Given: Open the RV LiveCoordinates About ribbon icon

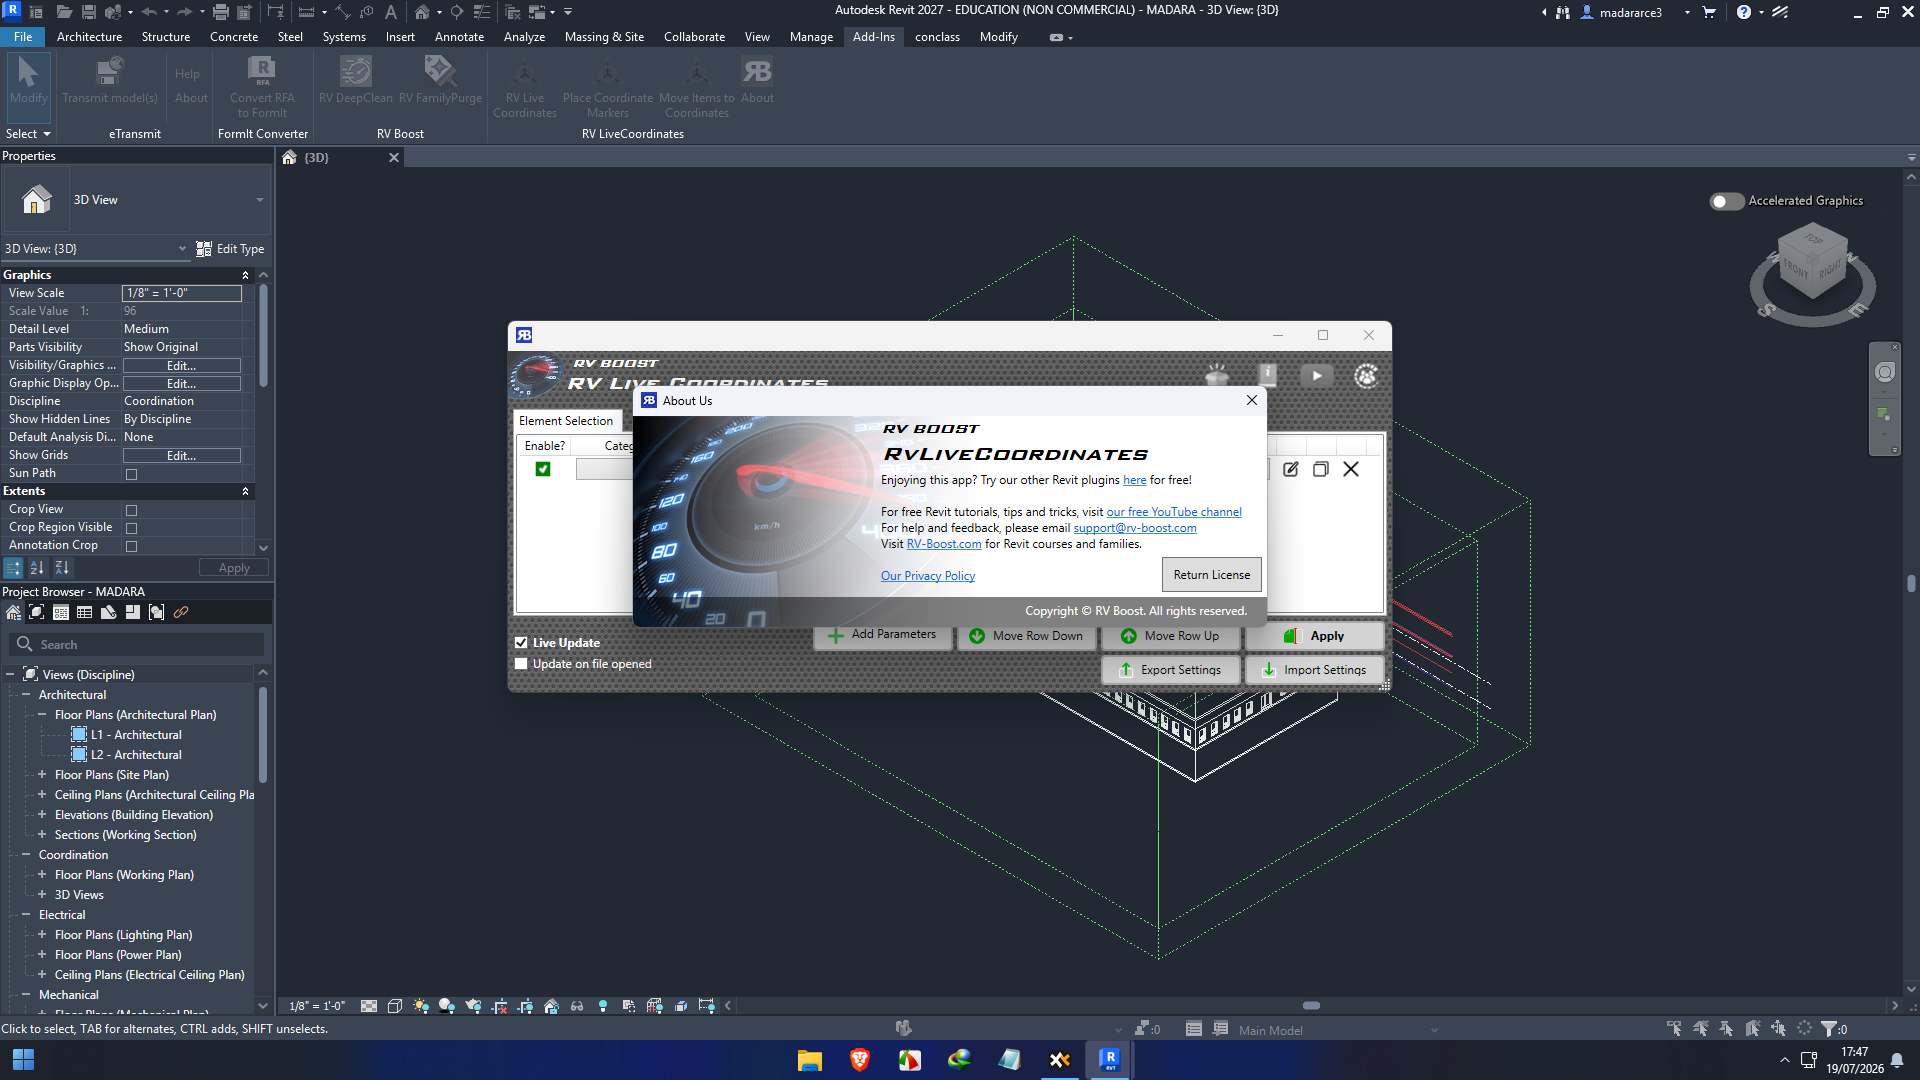Looking at the screenshot, I should pos(757,80).
